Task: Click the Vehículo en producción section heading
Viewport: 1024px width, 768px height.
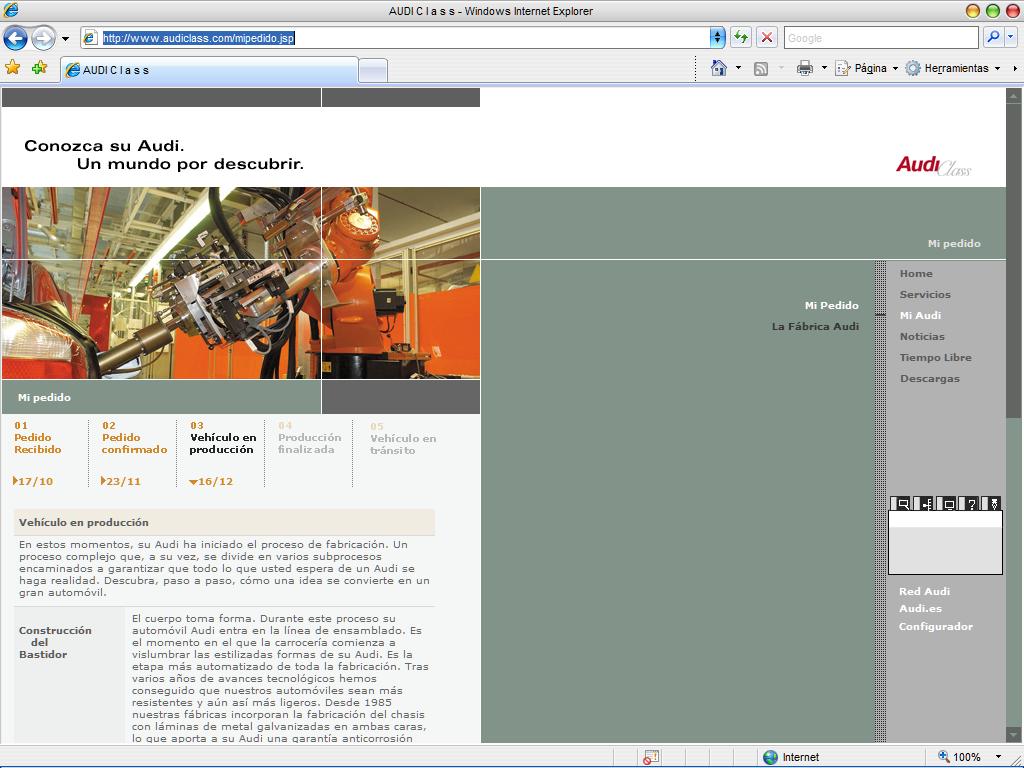Action: coord(84,522)
